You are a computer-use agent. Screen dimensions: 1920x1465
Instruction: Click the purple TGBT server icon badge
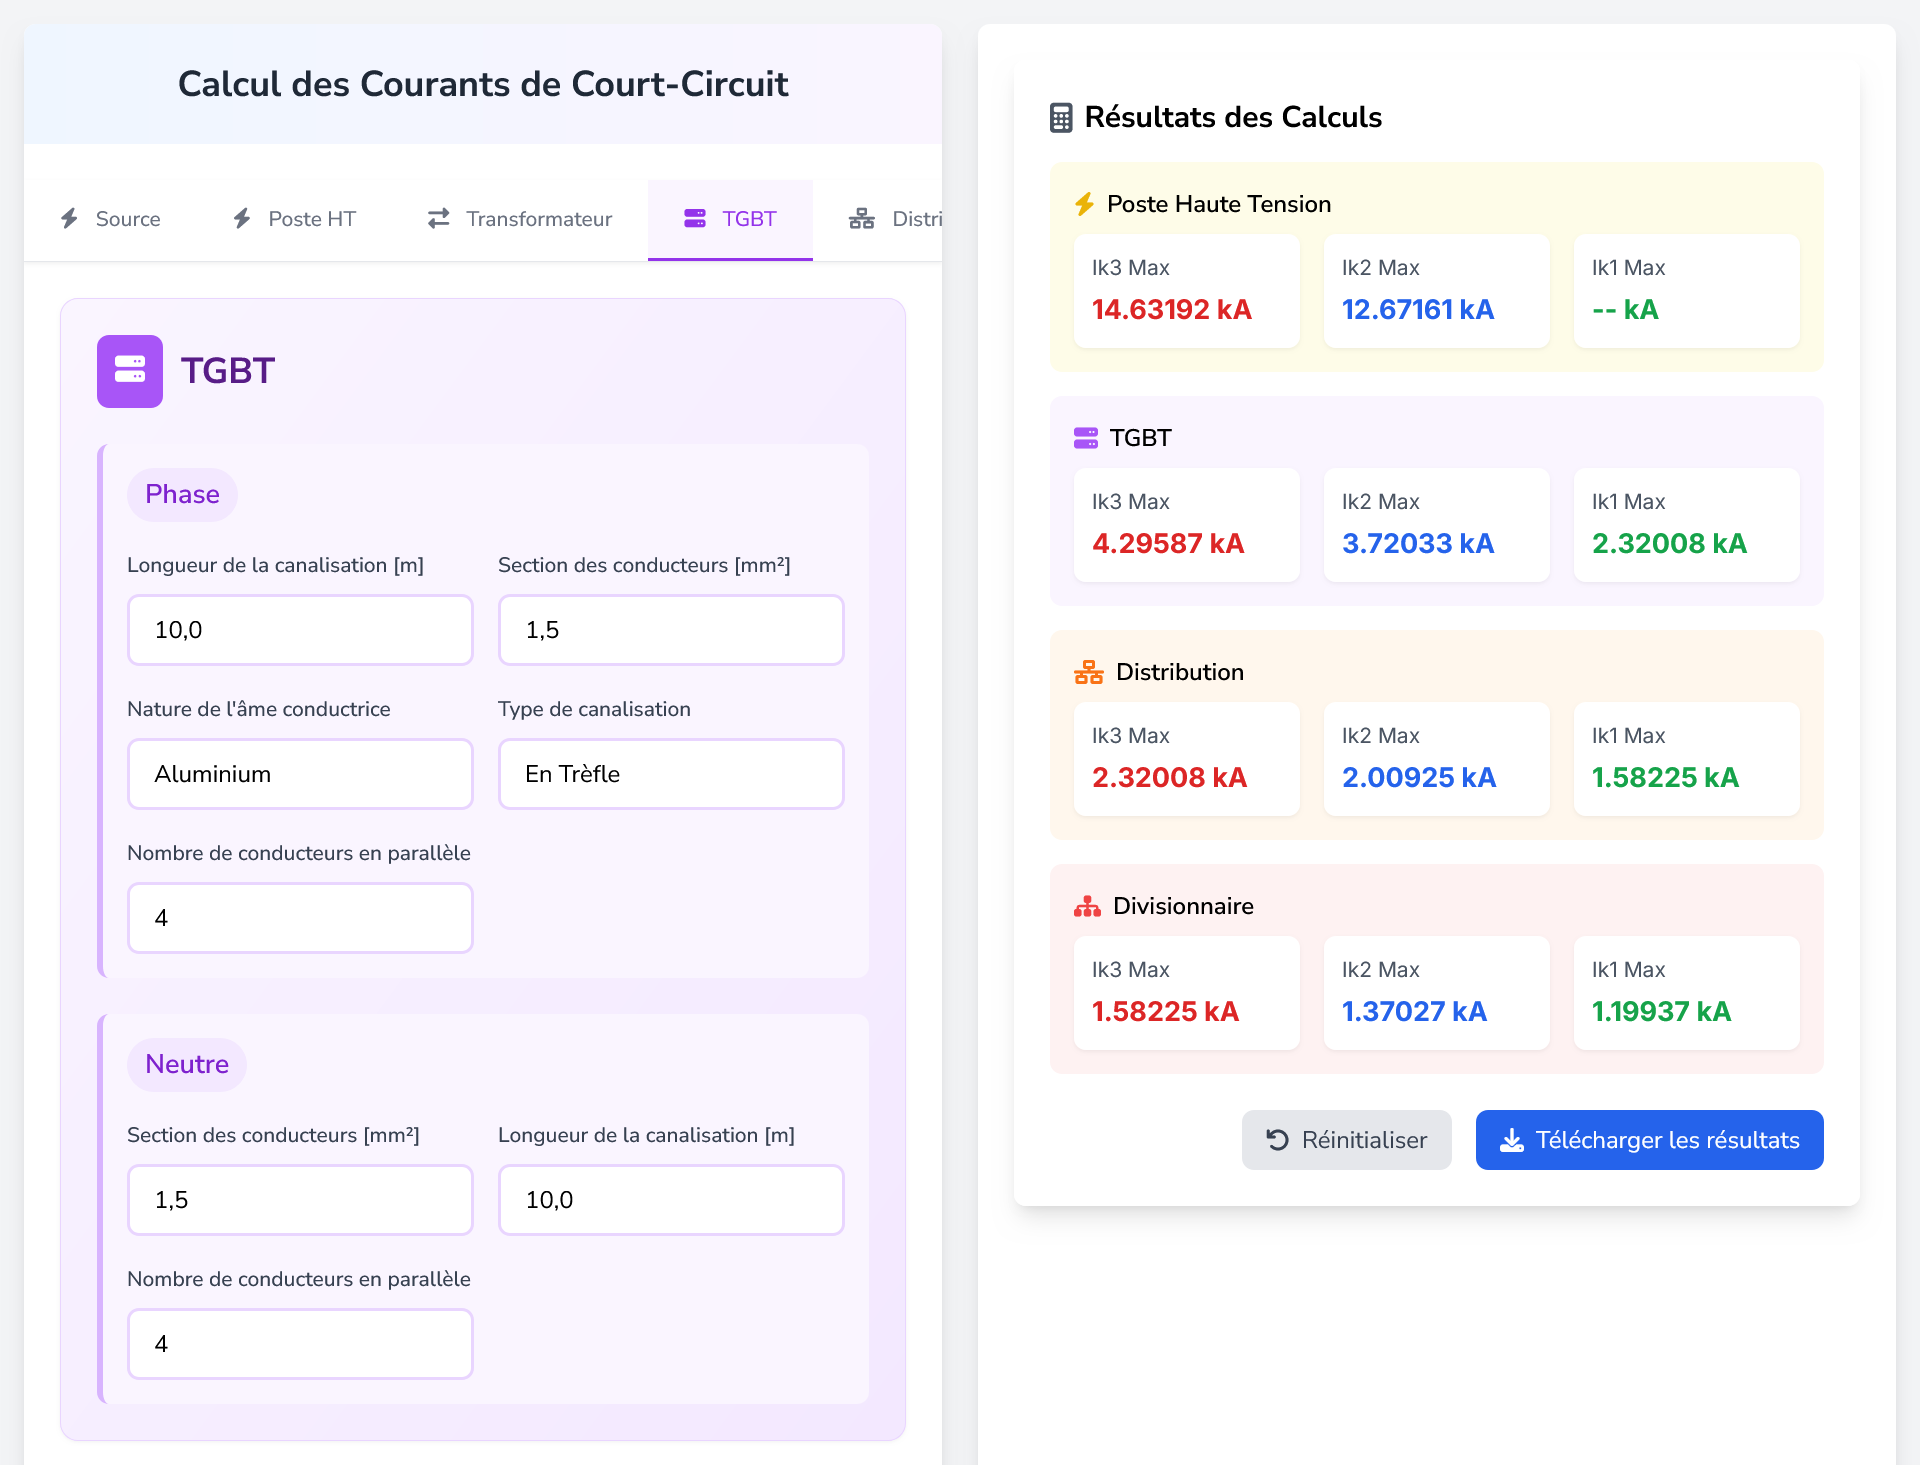click(x=130, y=371)
